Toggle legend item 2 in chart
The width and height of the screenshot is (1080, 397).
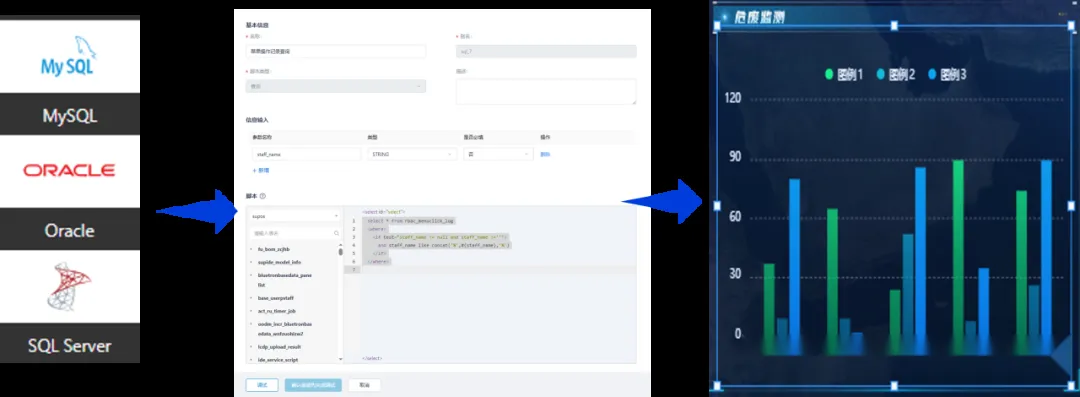[x=895, y=74]
